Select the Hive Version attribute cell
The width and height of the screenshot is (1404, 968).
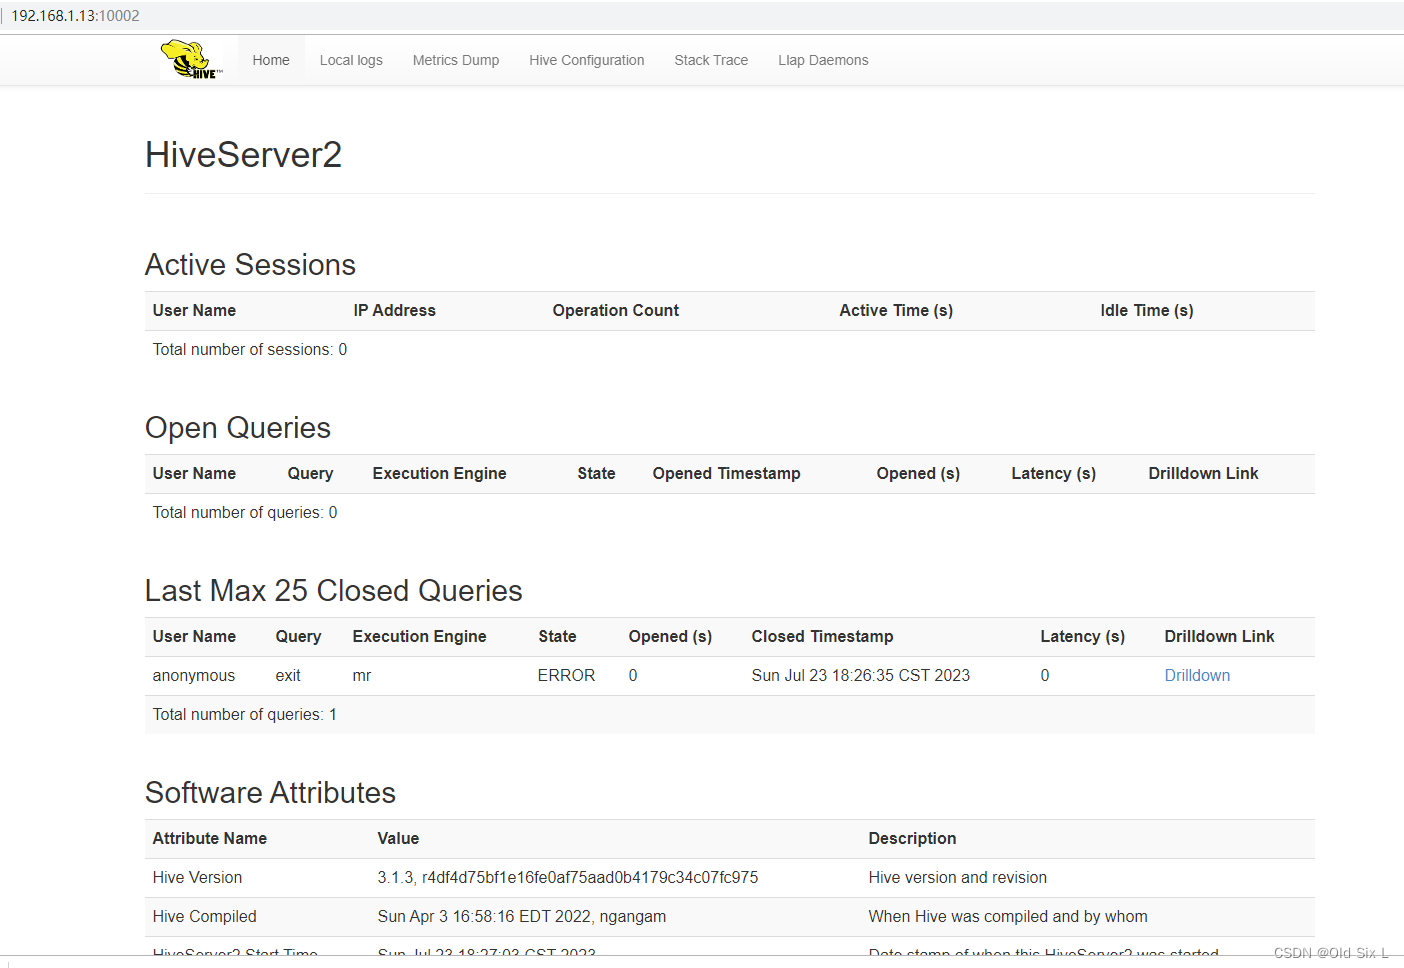[198, 878]
